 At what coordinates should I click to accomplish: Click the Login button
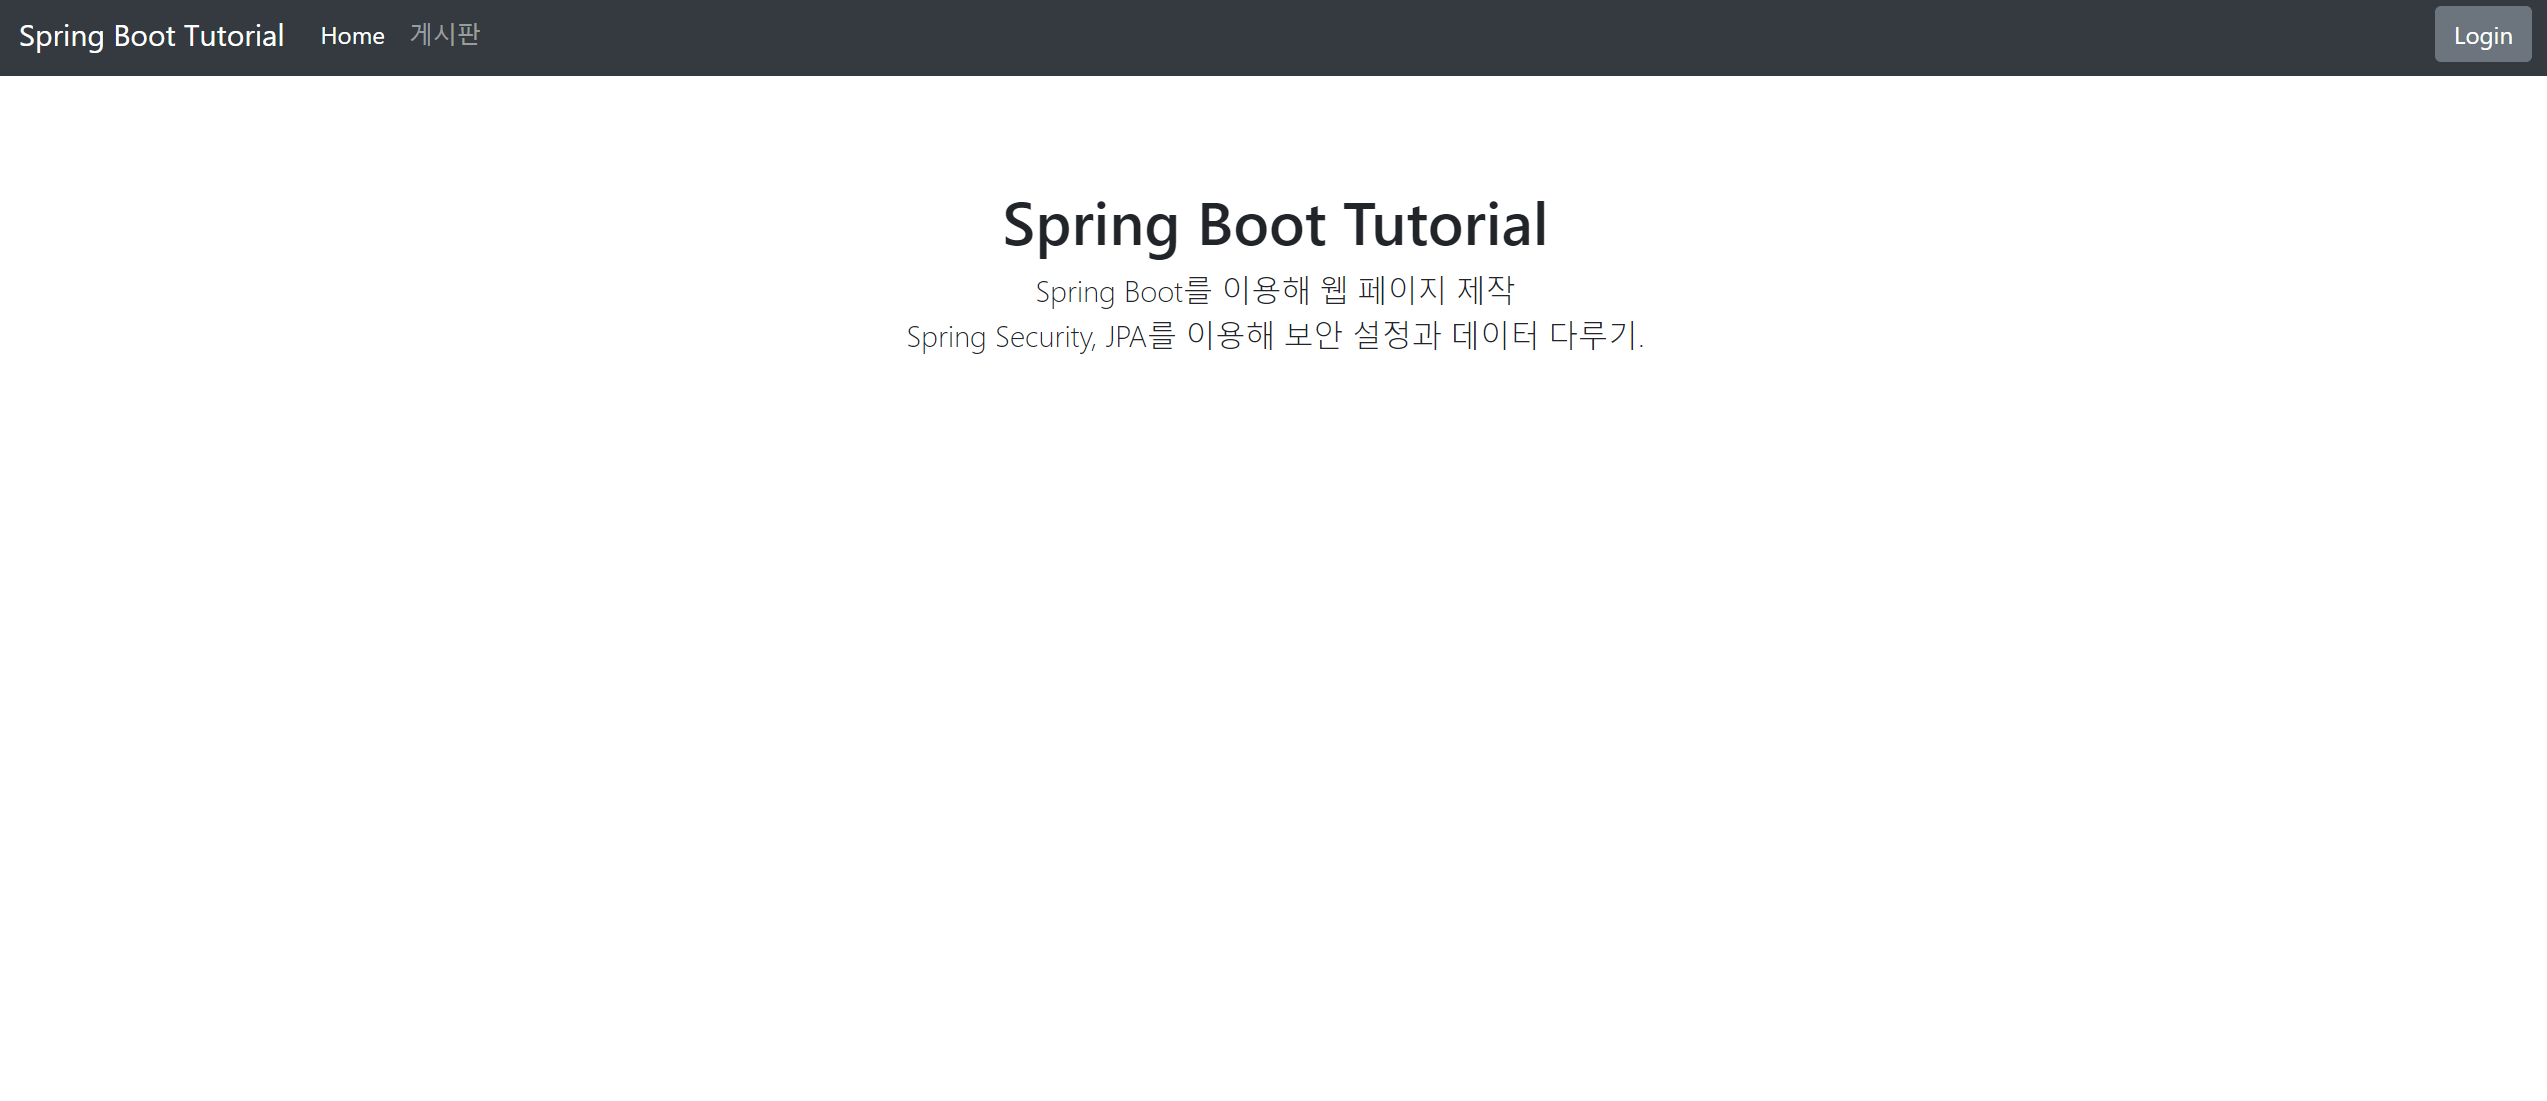tap(2482, 35)
